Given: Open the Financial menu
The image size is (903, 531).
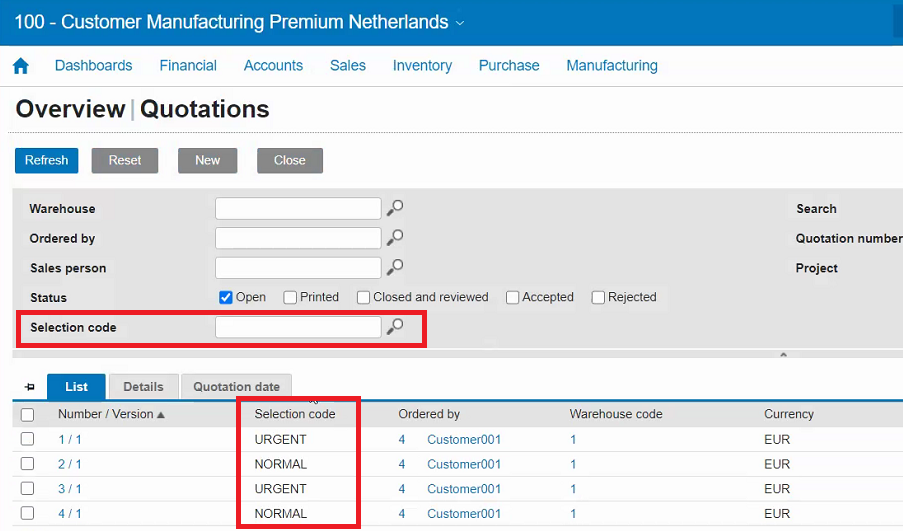Looking at the screenshot, I should [x=188, y=66].
